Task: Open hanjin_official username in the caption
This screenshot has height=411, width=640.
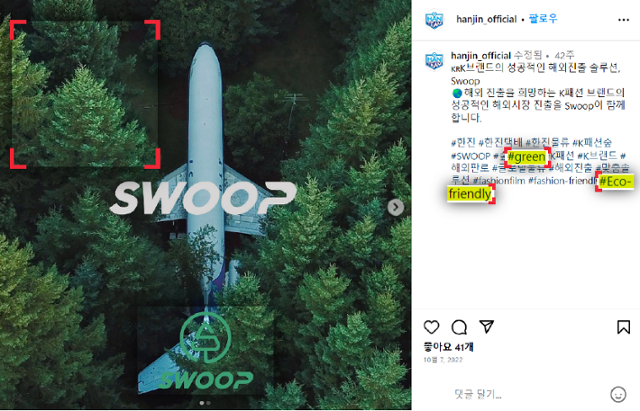Action: (481, 55)
